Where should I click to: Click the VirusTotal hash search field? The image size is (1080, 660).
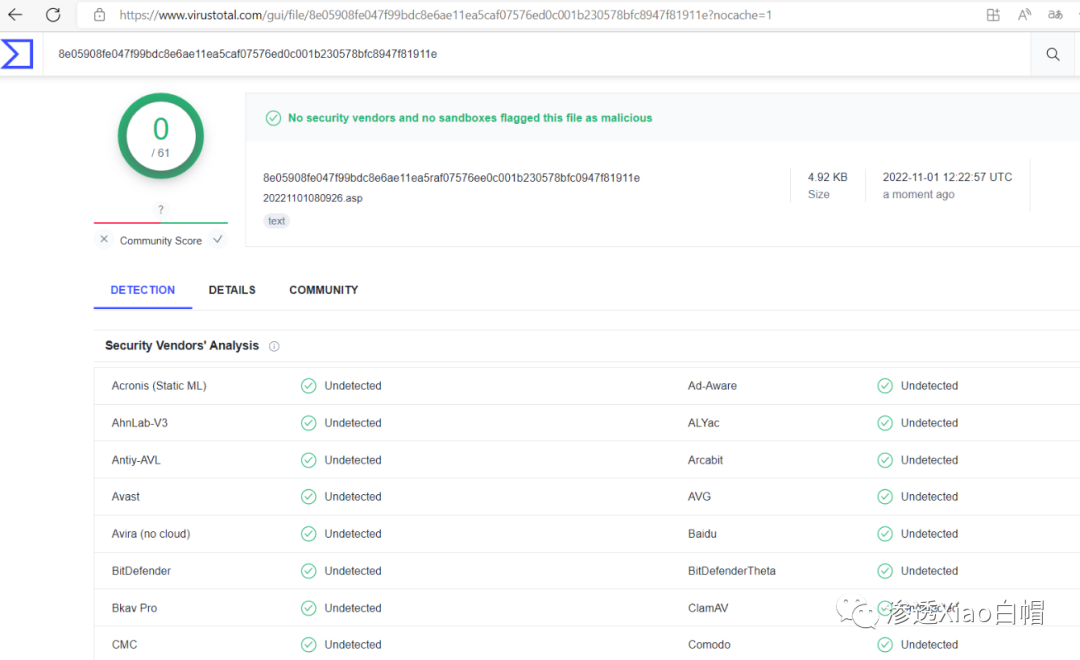pos(537,54)
